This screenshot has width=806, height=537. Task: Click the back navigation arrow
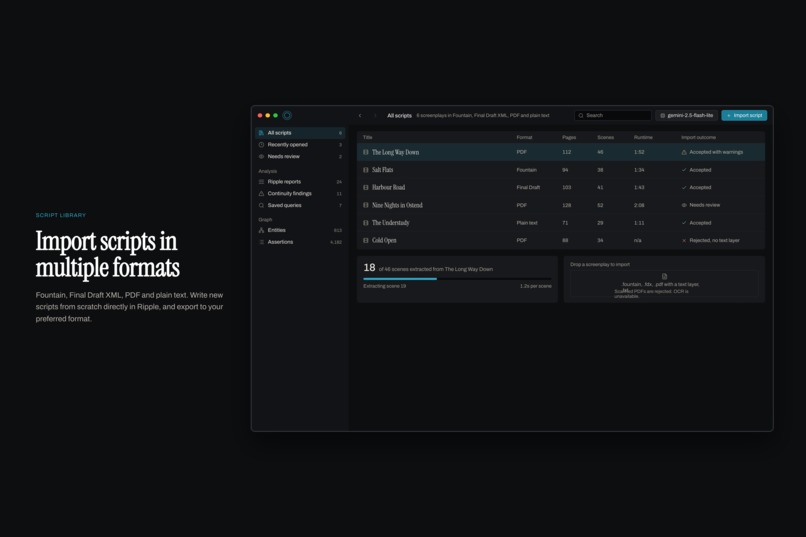pyautogui.click(x=360, y=116)
